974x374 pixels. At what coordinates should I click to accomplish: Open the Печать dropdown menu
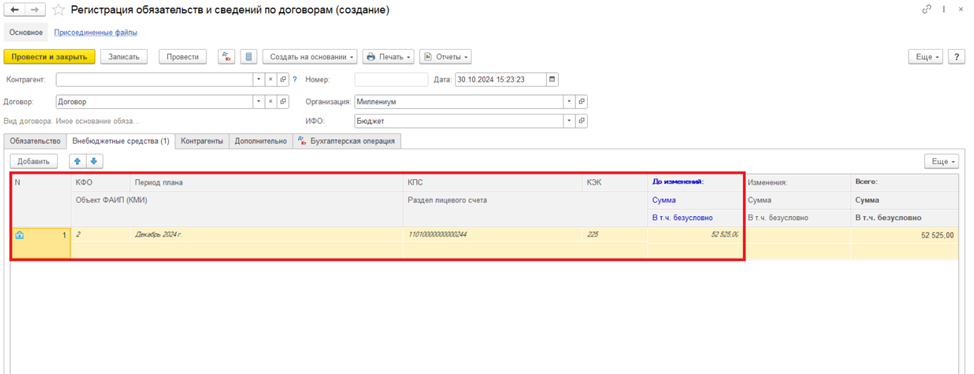click(388, 57)
